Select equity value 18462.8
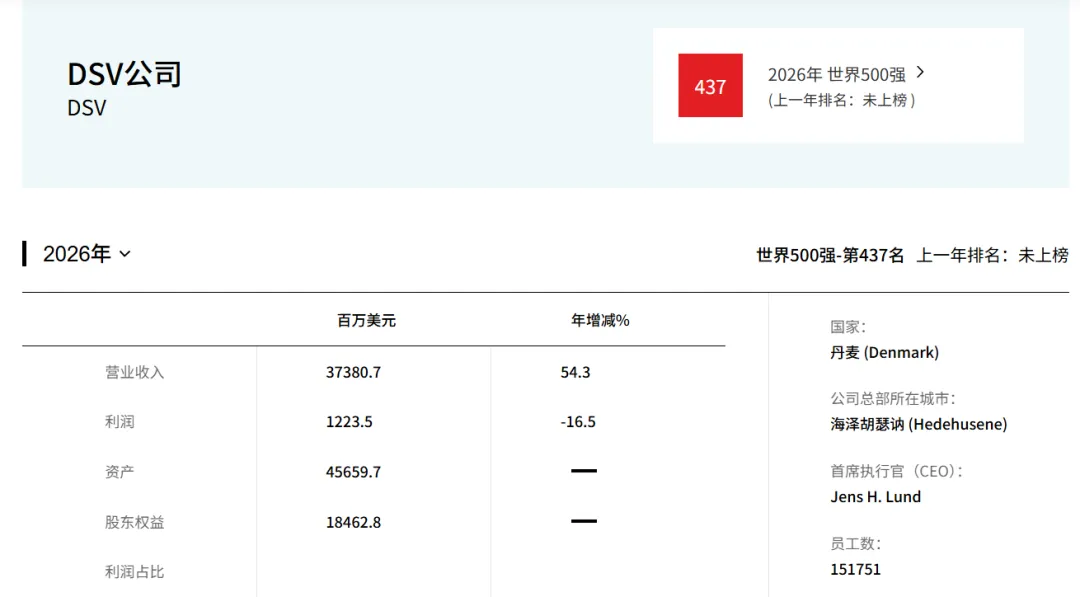This screenshot has height=597, width=1080. coord(353,523)
